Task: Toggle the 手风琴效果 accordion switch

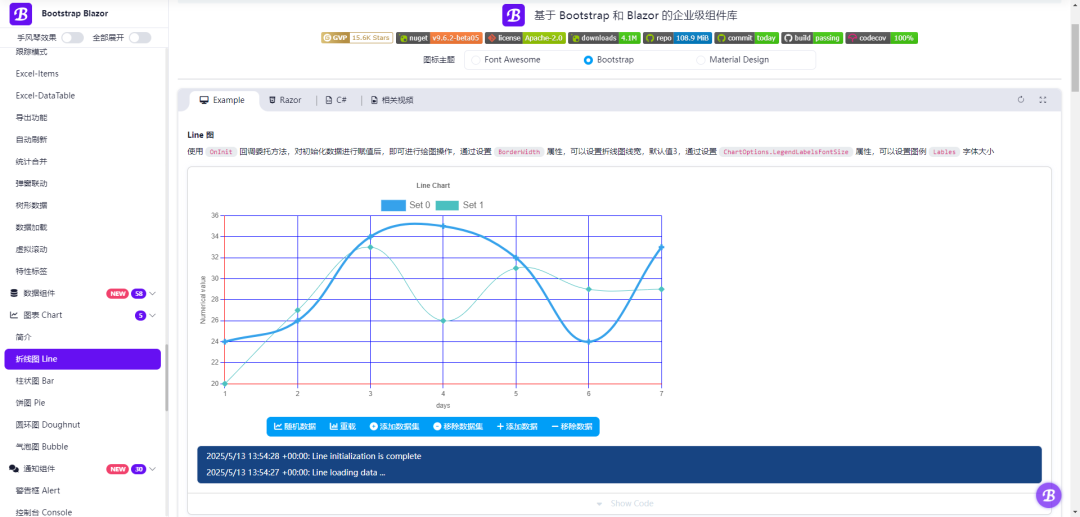Action: click(x=72, y=38)
